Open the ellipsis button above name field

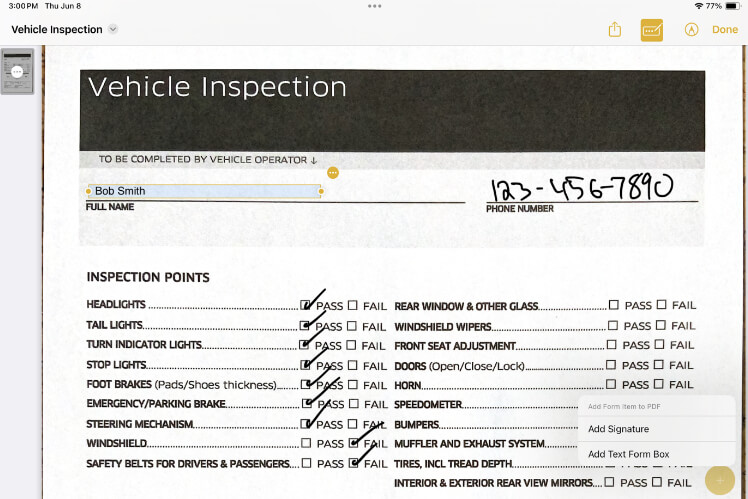tap(333, 173)
